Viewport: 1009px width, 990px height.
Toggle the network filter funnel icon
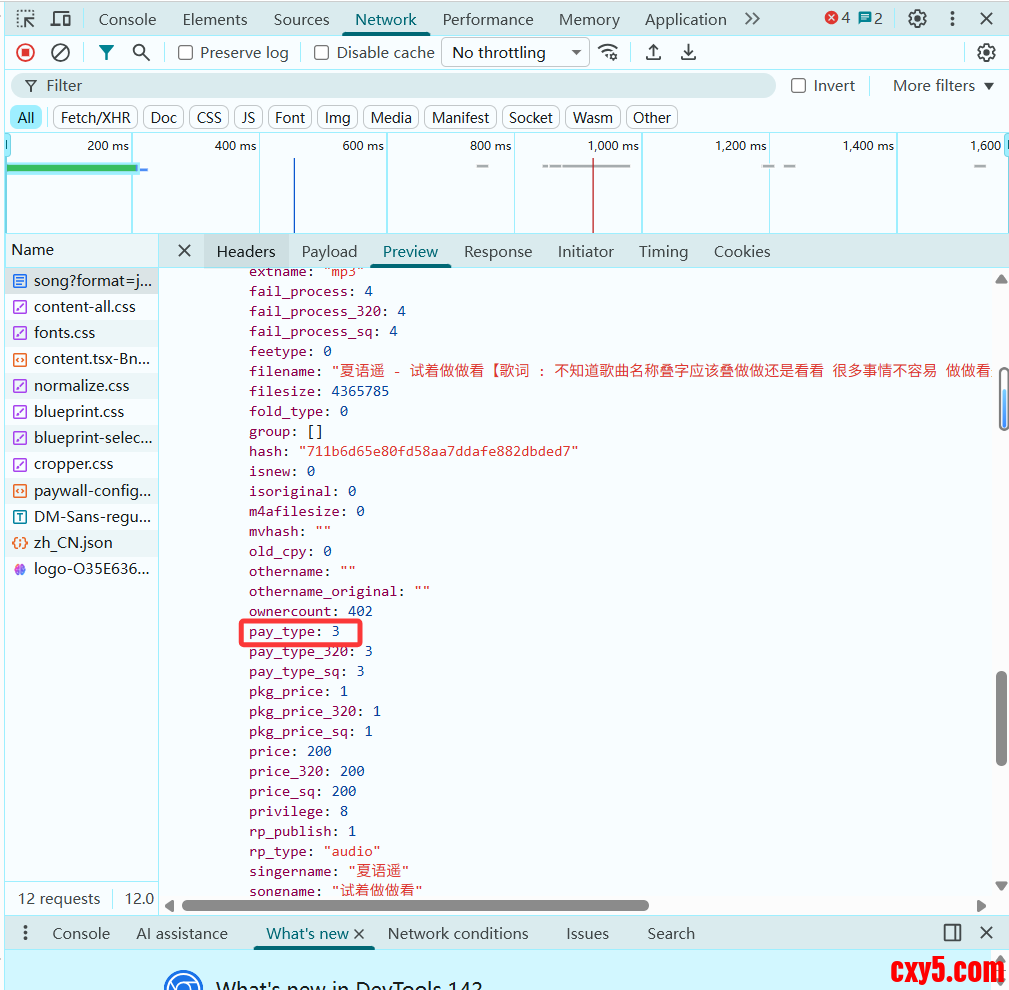click(106, 53)
